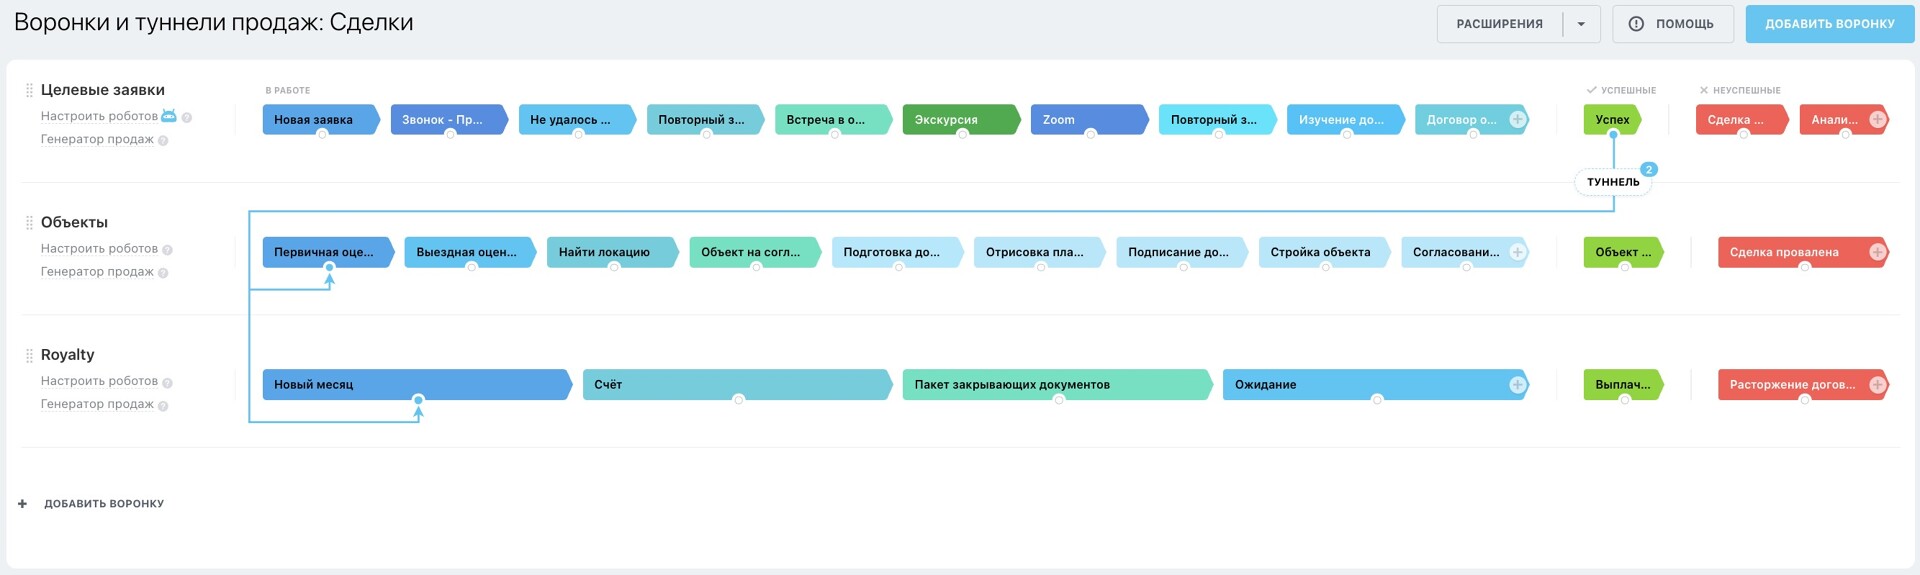The height and width of the screenshot is (575, 1920).
Task: Click the plus icon on Расторжение догов... stage
Action: point(1877,385)
